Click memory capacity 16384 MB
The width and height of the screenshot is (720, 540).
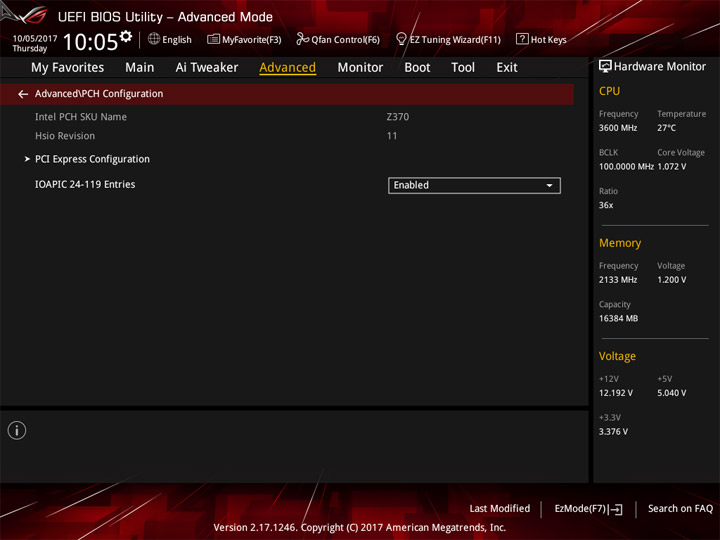(x=618, y=318)
